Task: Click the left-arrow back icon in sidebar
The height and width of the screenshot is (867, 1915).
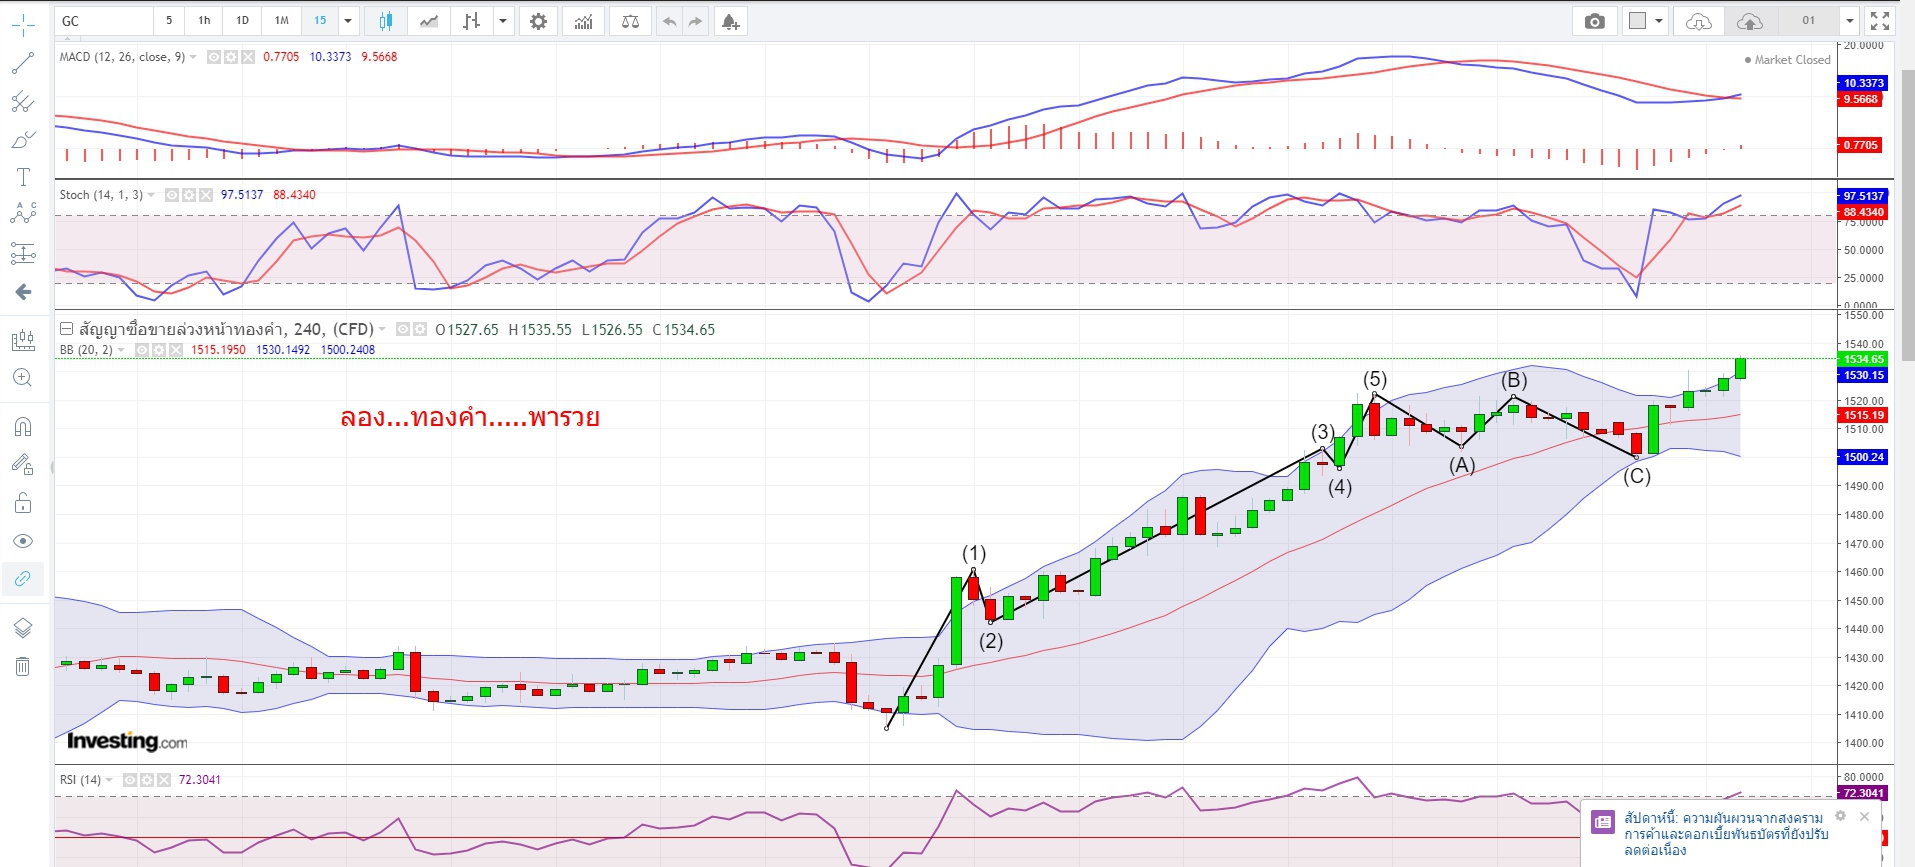Action: pos(23,292)
